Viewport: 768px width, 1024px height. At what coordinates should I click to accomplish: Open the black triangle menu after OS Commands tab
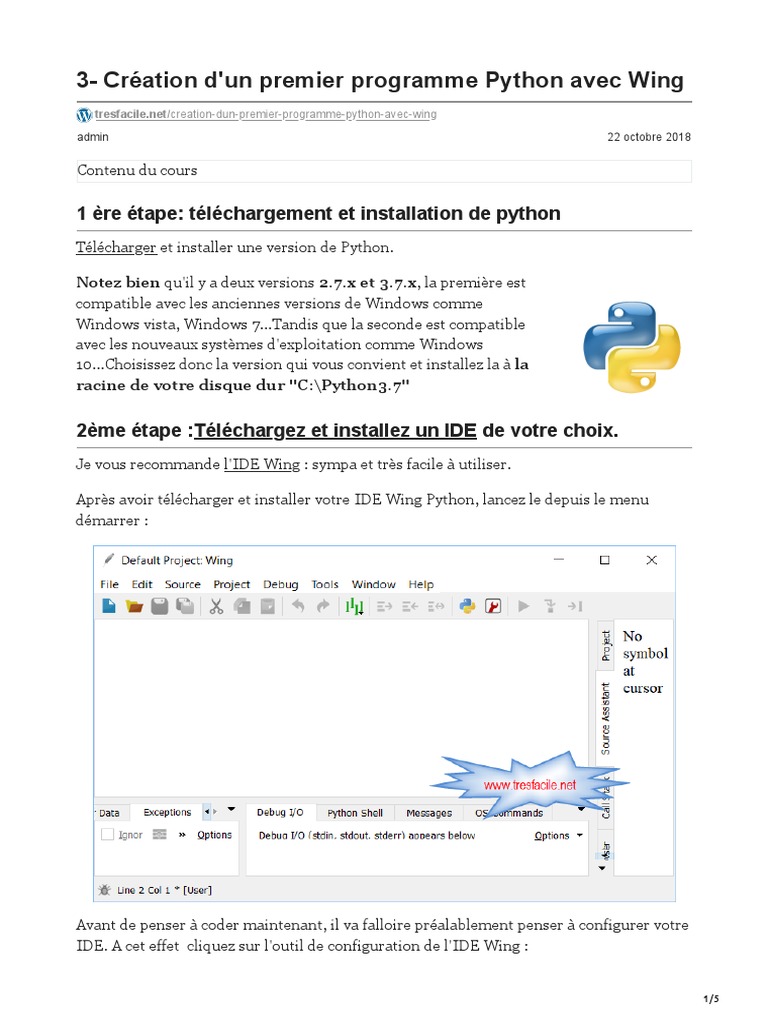coord(581,809)
